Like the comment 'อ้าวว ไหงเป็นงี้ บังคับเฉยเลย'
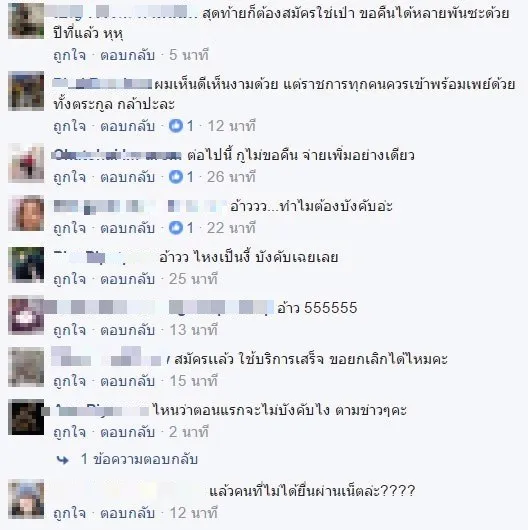 [69, 279]
